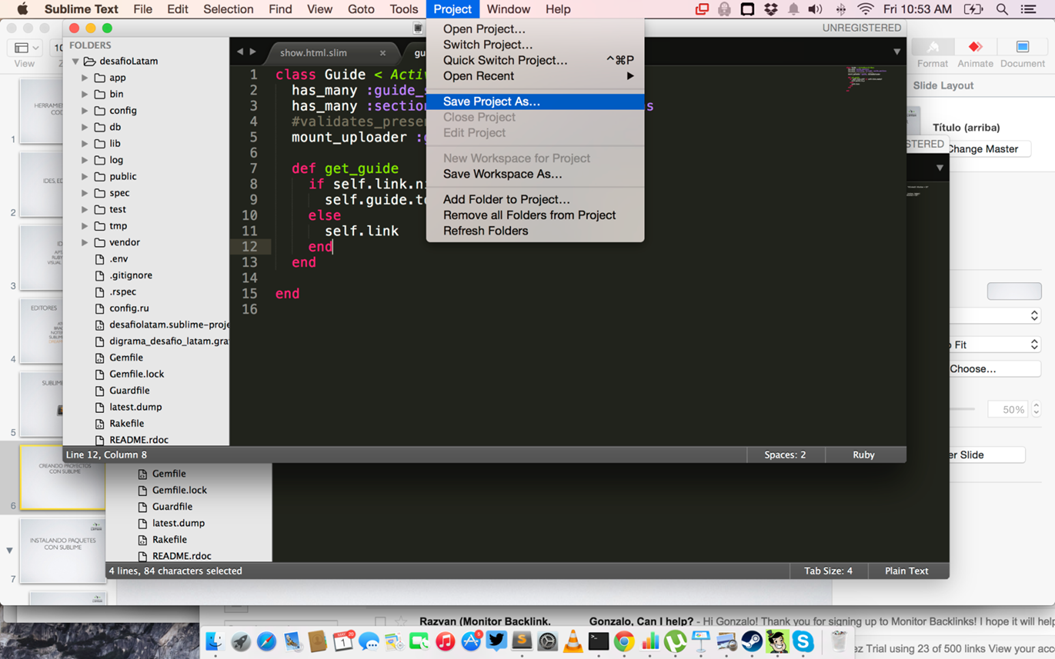Image resolution: width=1055 pixels, height=659 pixels.
Task: Click Choose… button in Keynote panel
Action: point(994,369)
